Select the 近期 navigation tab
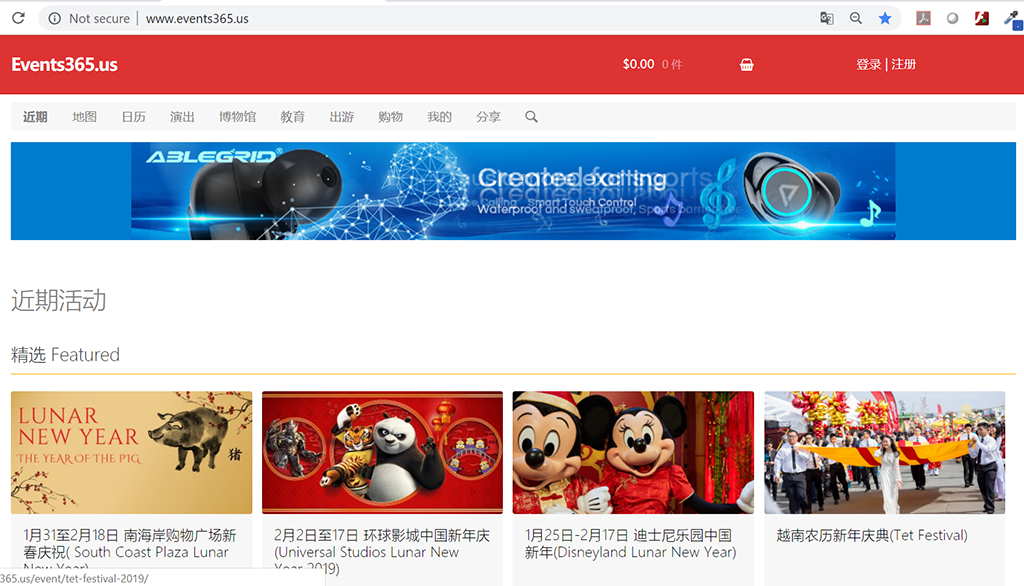Image resolution: width=1024 pixels, height=586 pixels. (35, 117)
